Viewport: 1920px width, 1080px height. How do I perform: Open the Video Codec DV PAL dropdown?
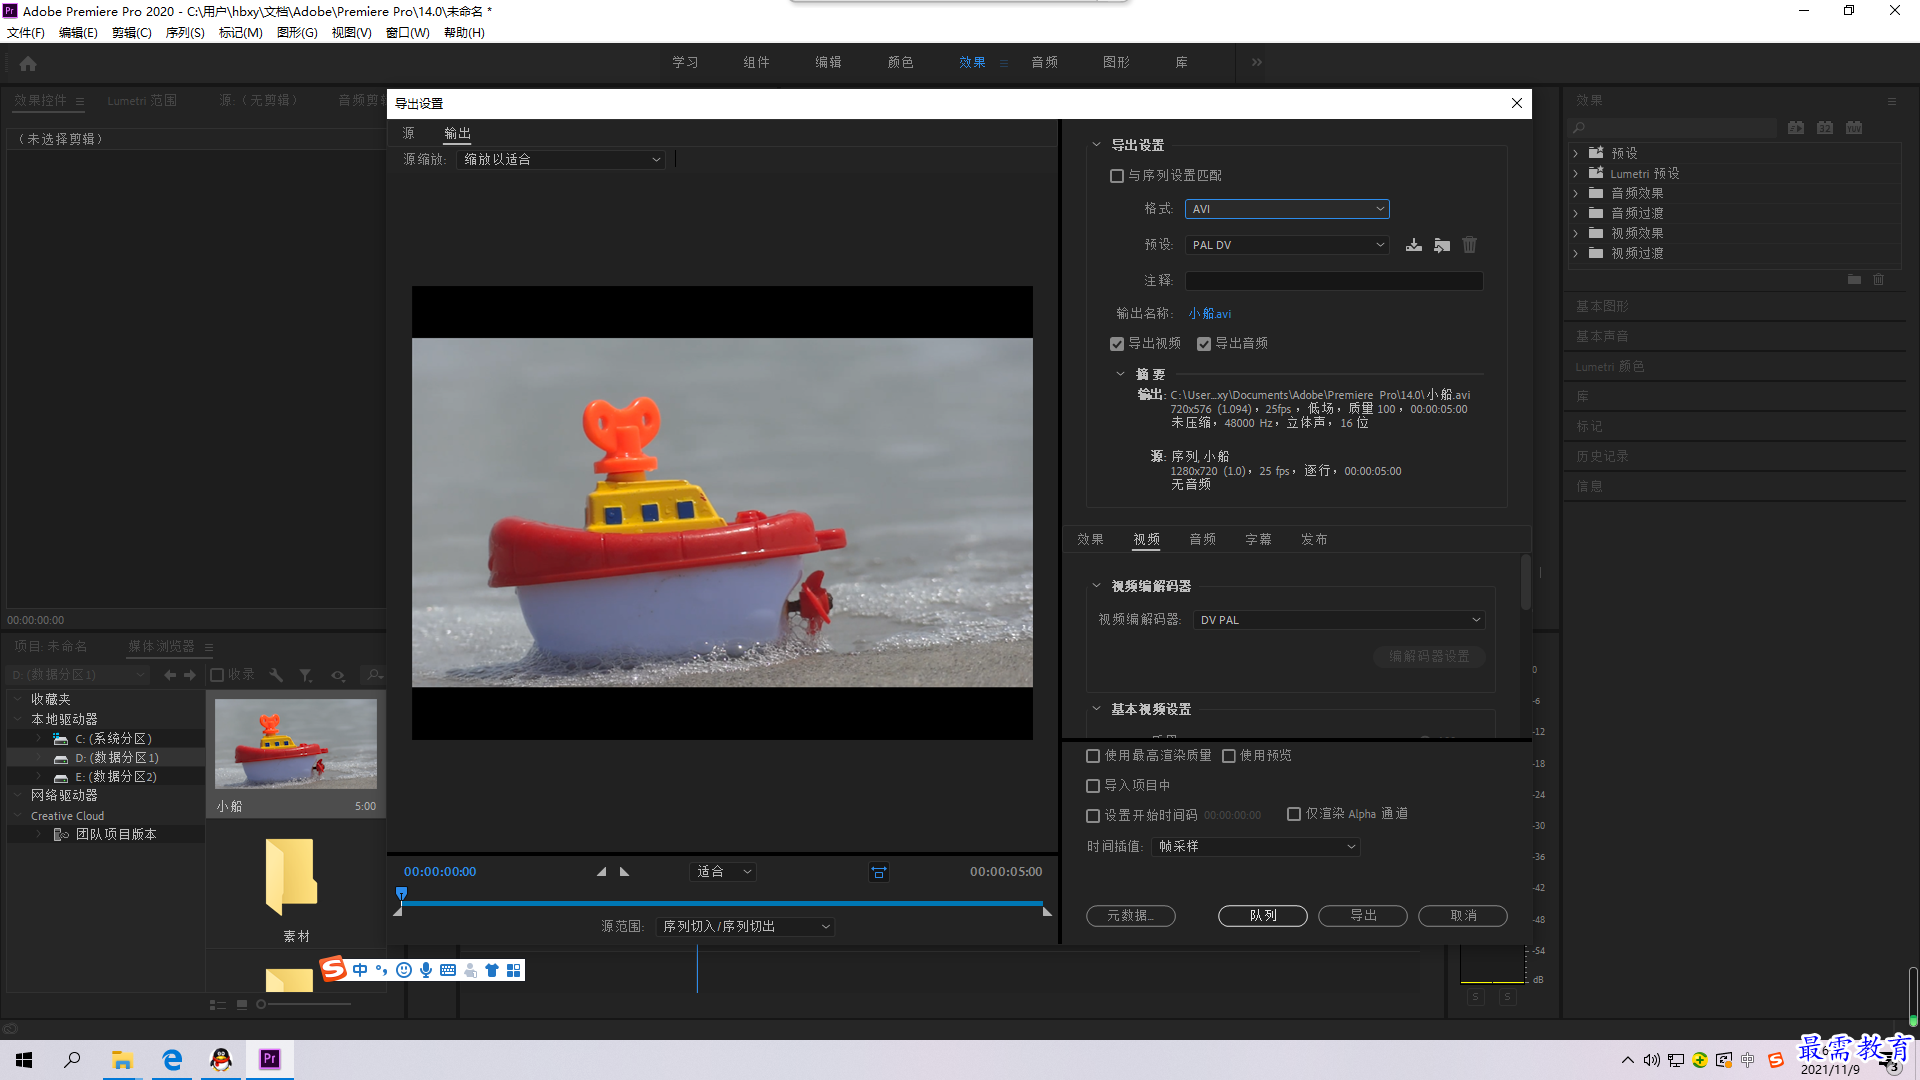(1339, 620)
